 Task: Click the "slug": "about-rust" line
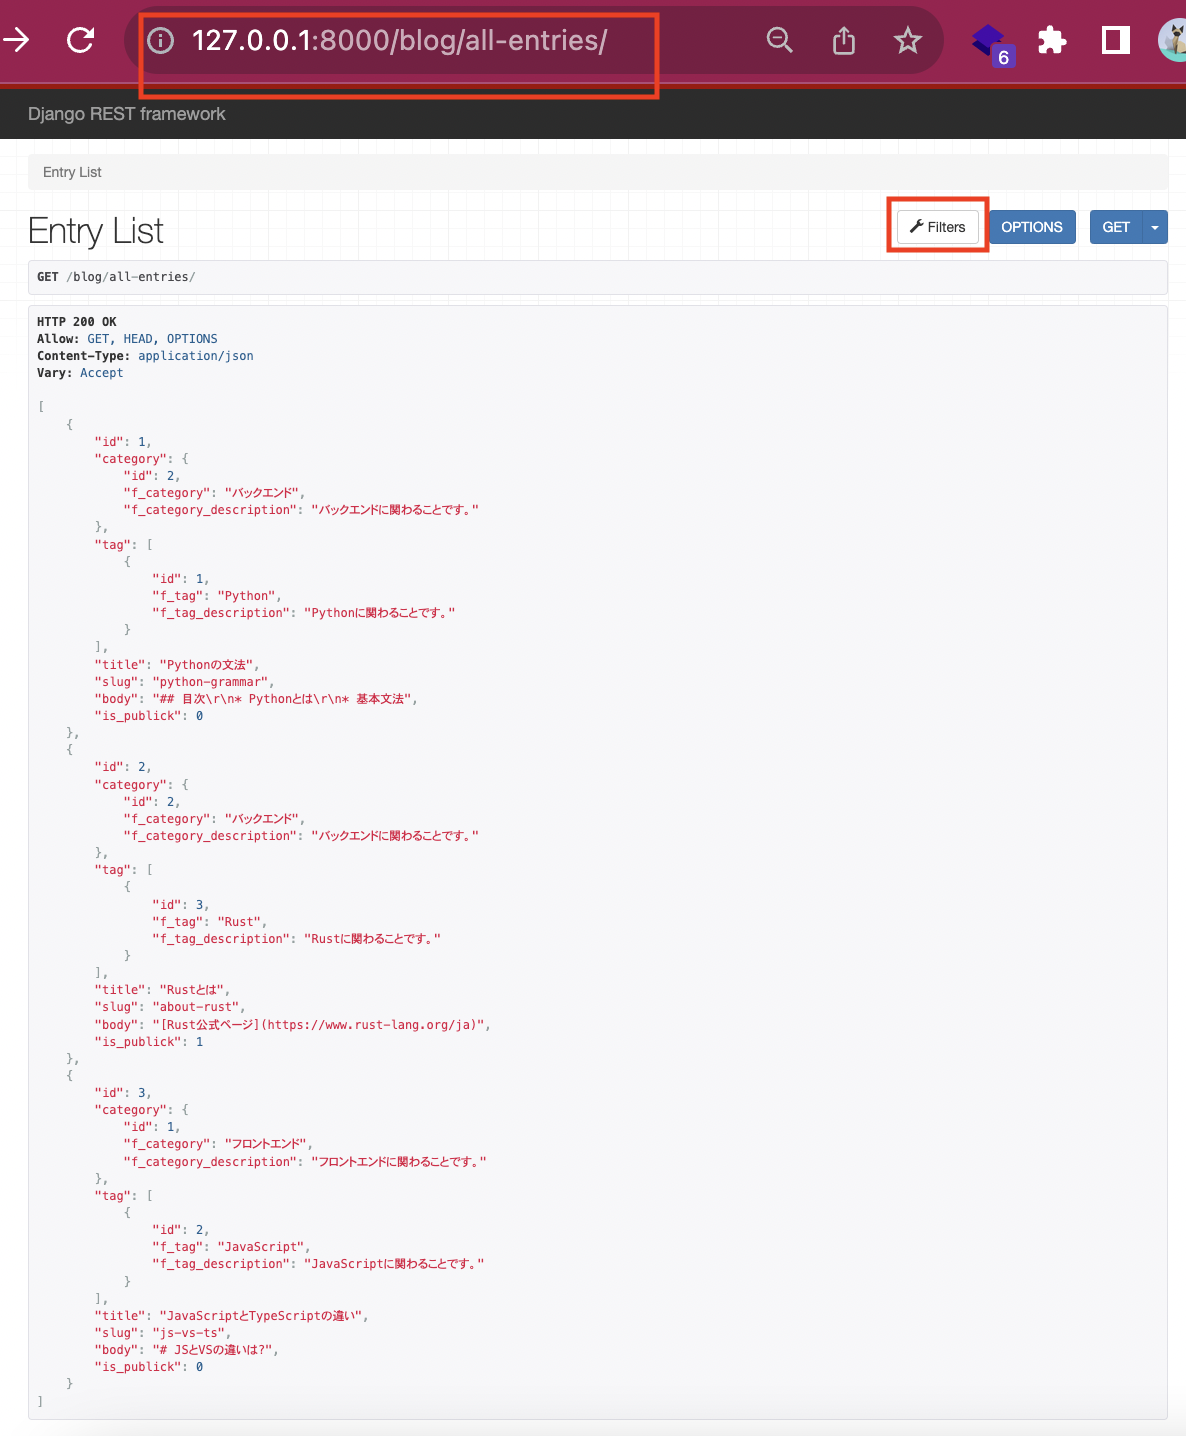click(x=170, y=1007)
